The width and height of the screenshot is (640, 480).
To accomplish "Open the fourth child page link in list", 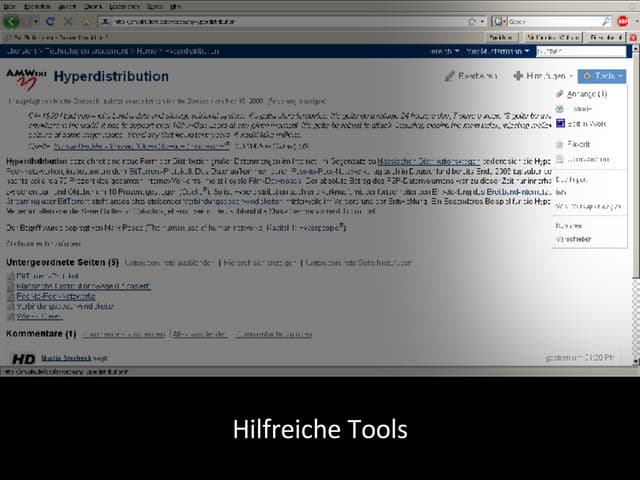I will 66,307.
